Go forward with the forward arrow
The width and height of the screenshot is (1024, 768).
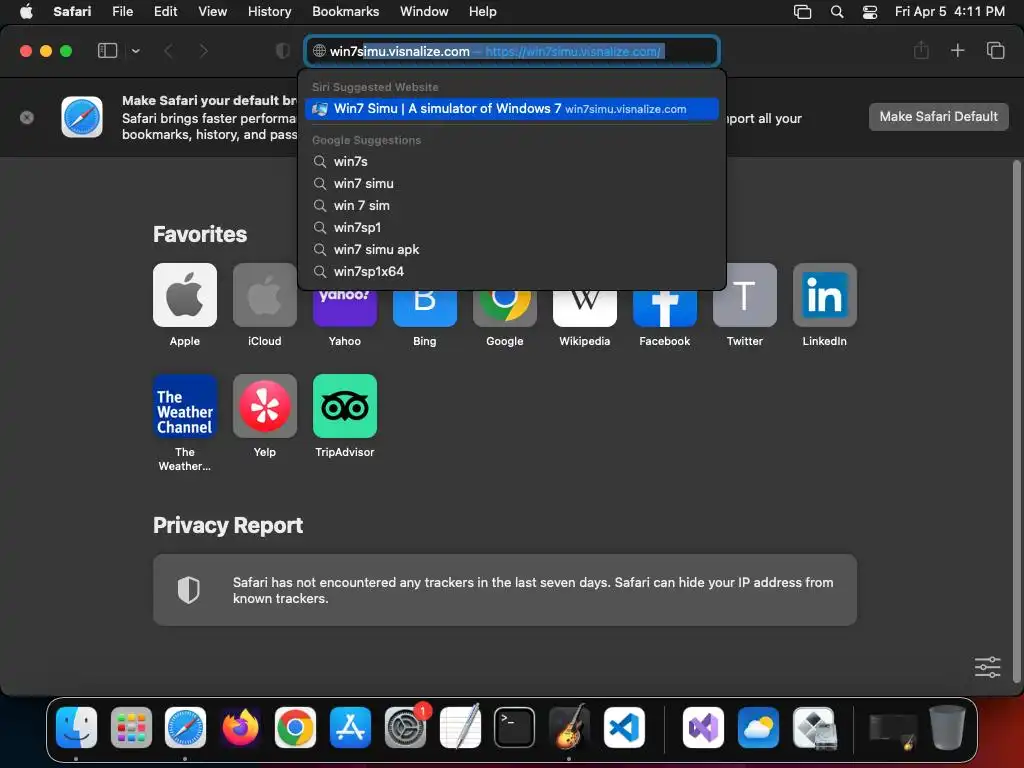pyautogui.click(x=203, y=51)
